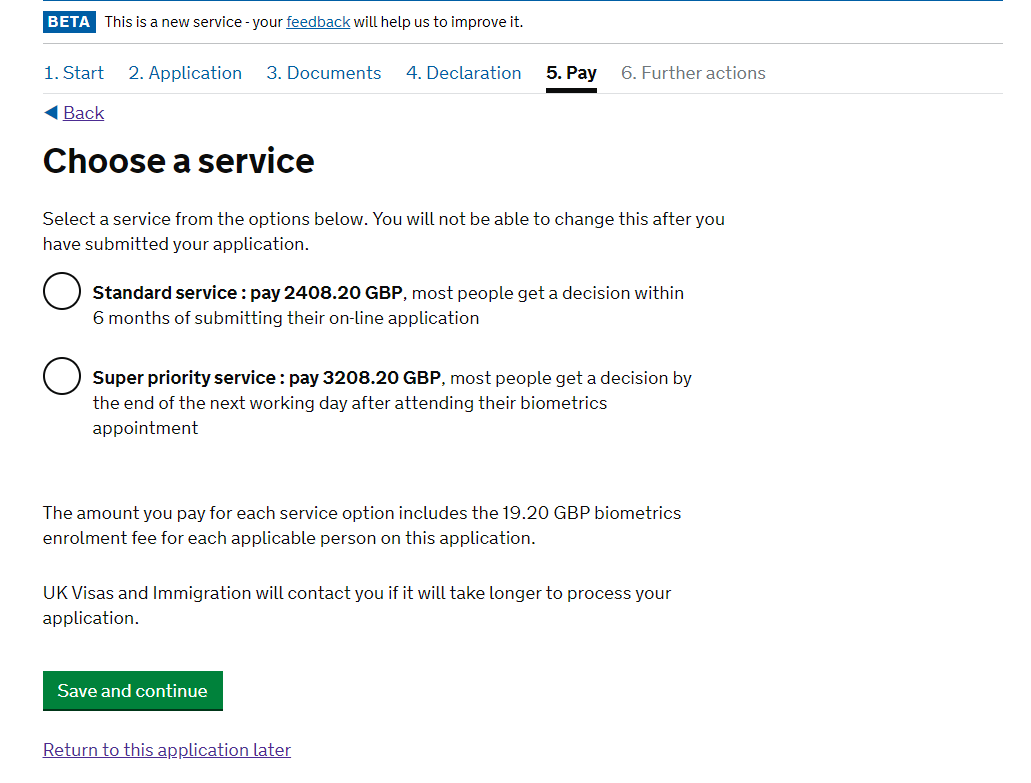This screenshot has height=783, width=1031.
Task: Click the UK Visas and Immigration notice
Action: pyautogui.click(x=356, y=605)
